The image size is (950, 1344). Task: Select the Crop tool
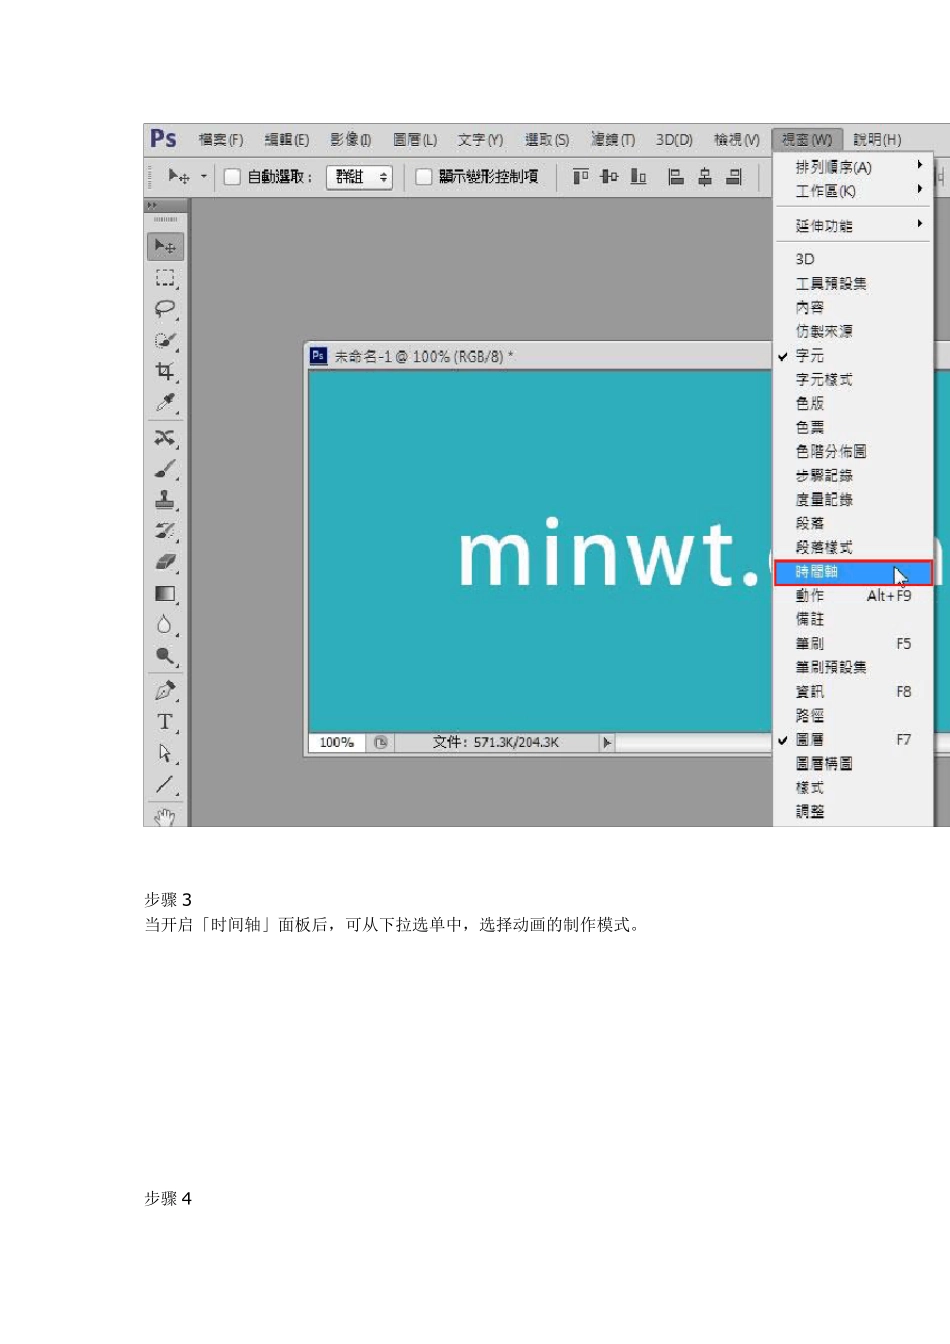tap(165, 372)
